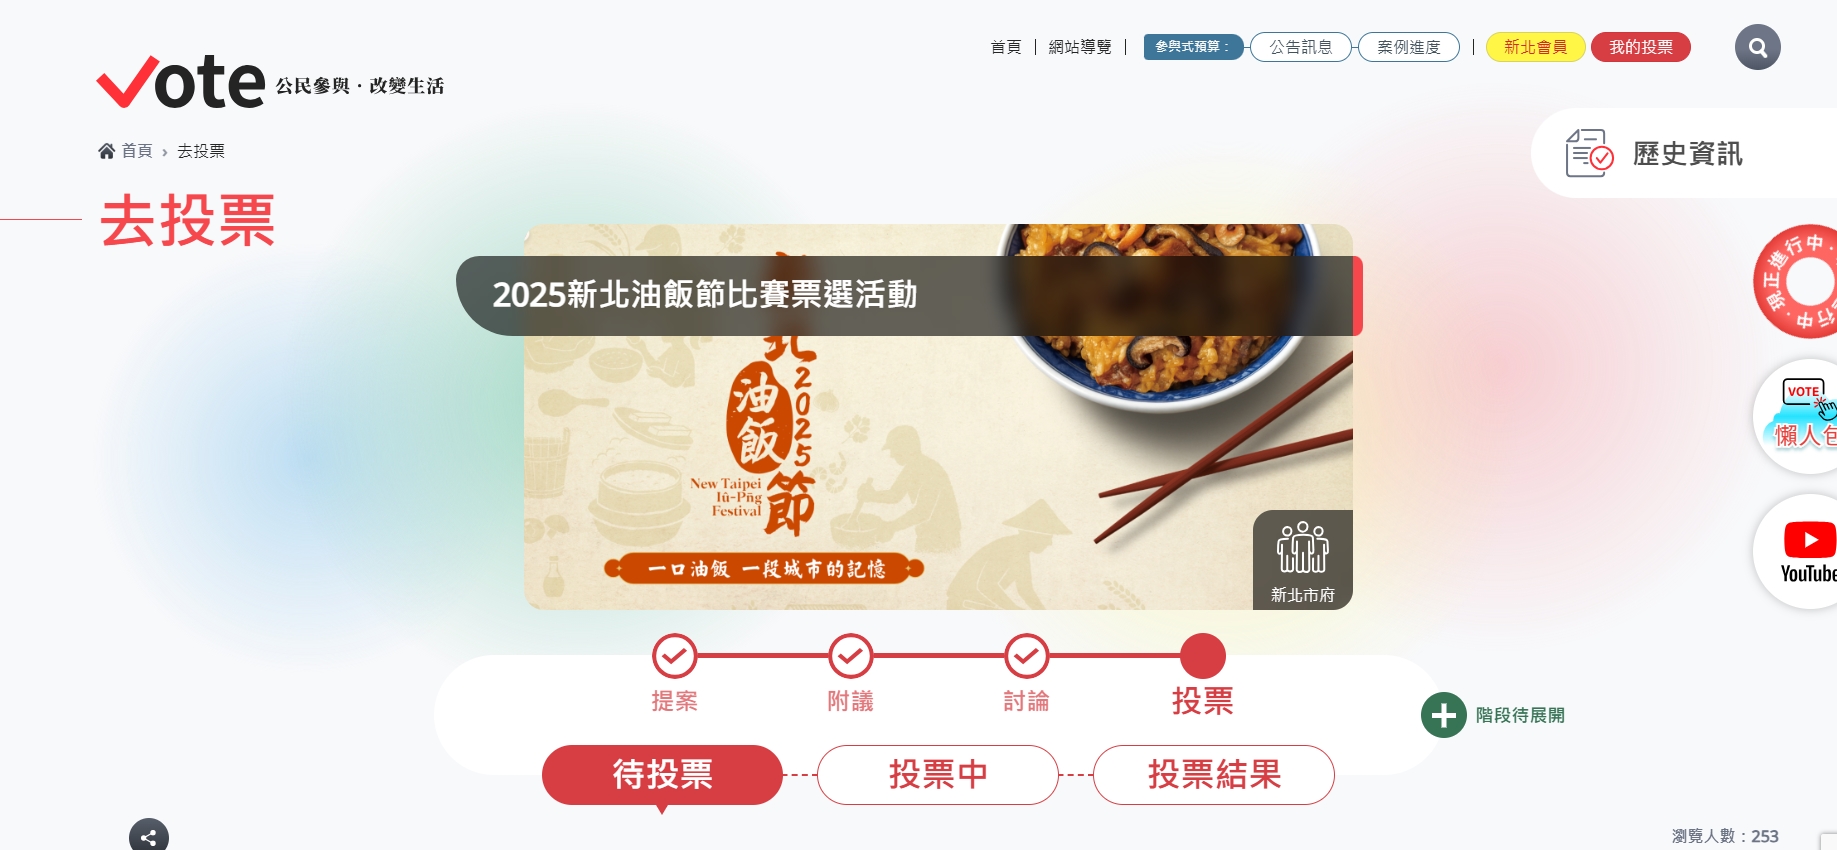Select the 待投票 tab
Viewport: 1837px width, 850px height.
point(662,775)
